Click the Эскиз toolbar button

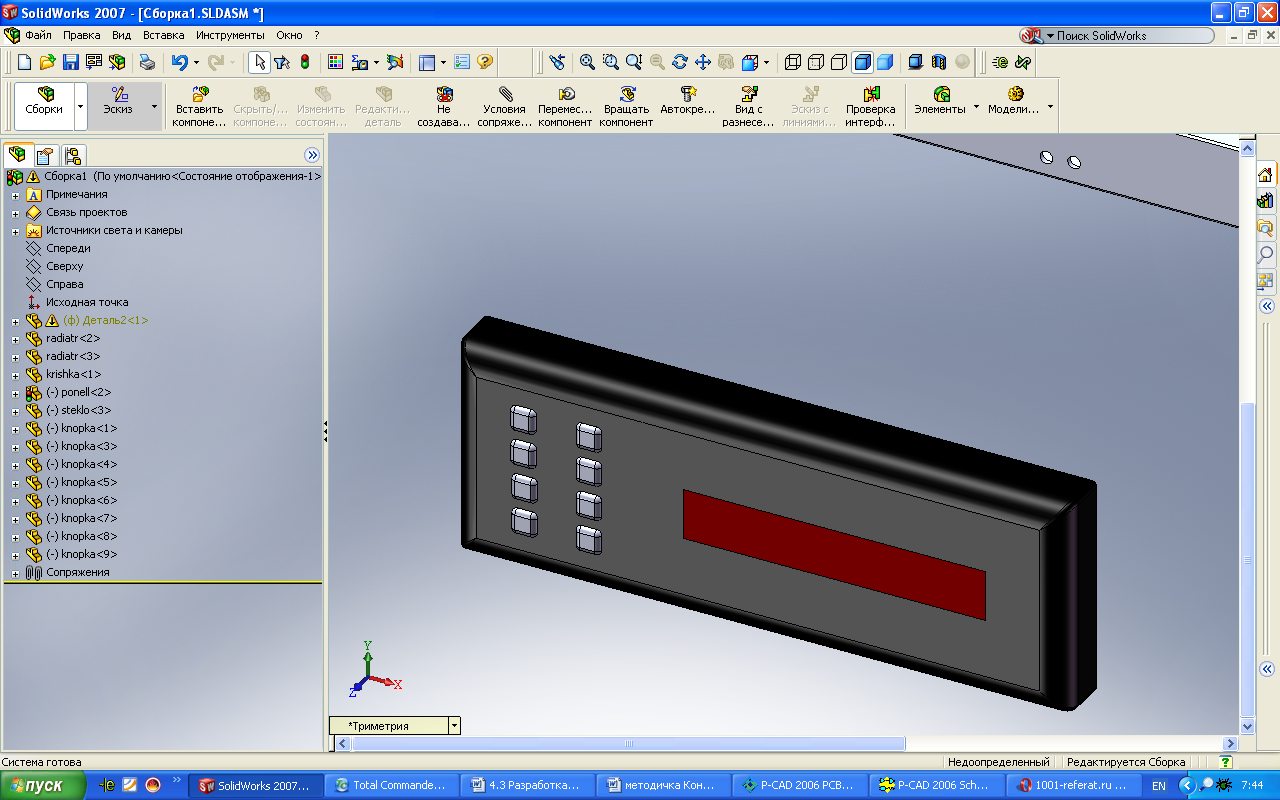[118, 106]
